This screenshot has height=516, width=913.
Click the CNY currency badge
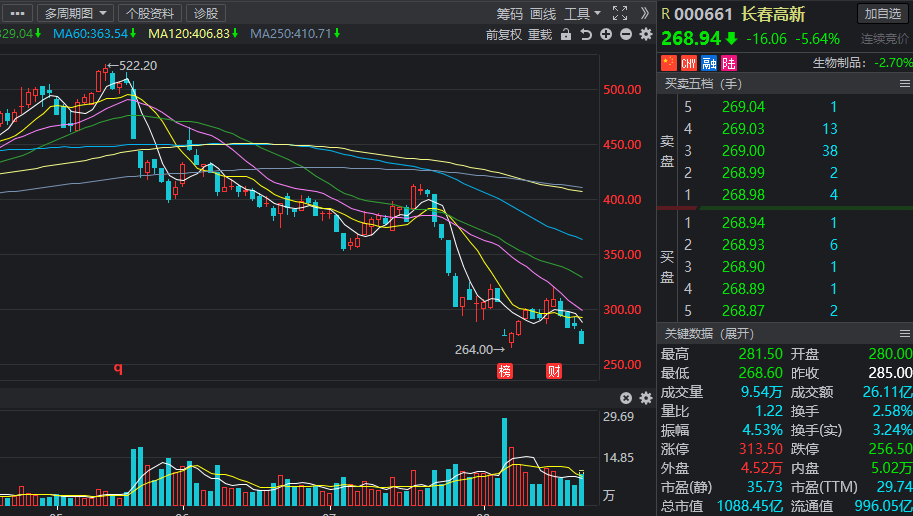point(689,63)
